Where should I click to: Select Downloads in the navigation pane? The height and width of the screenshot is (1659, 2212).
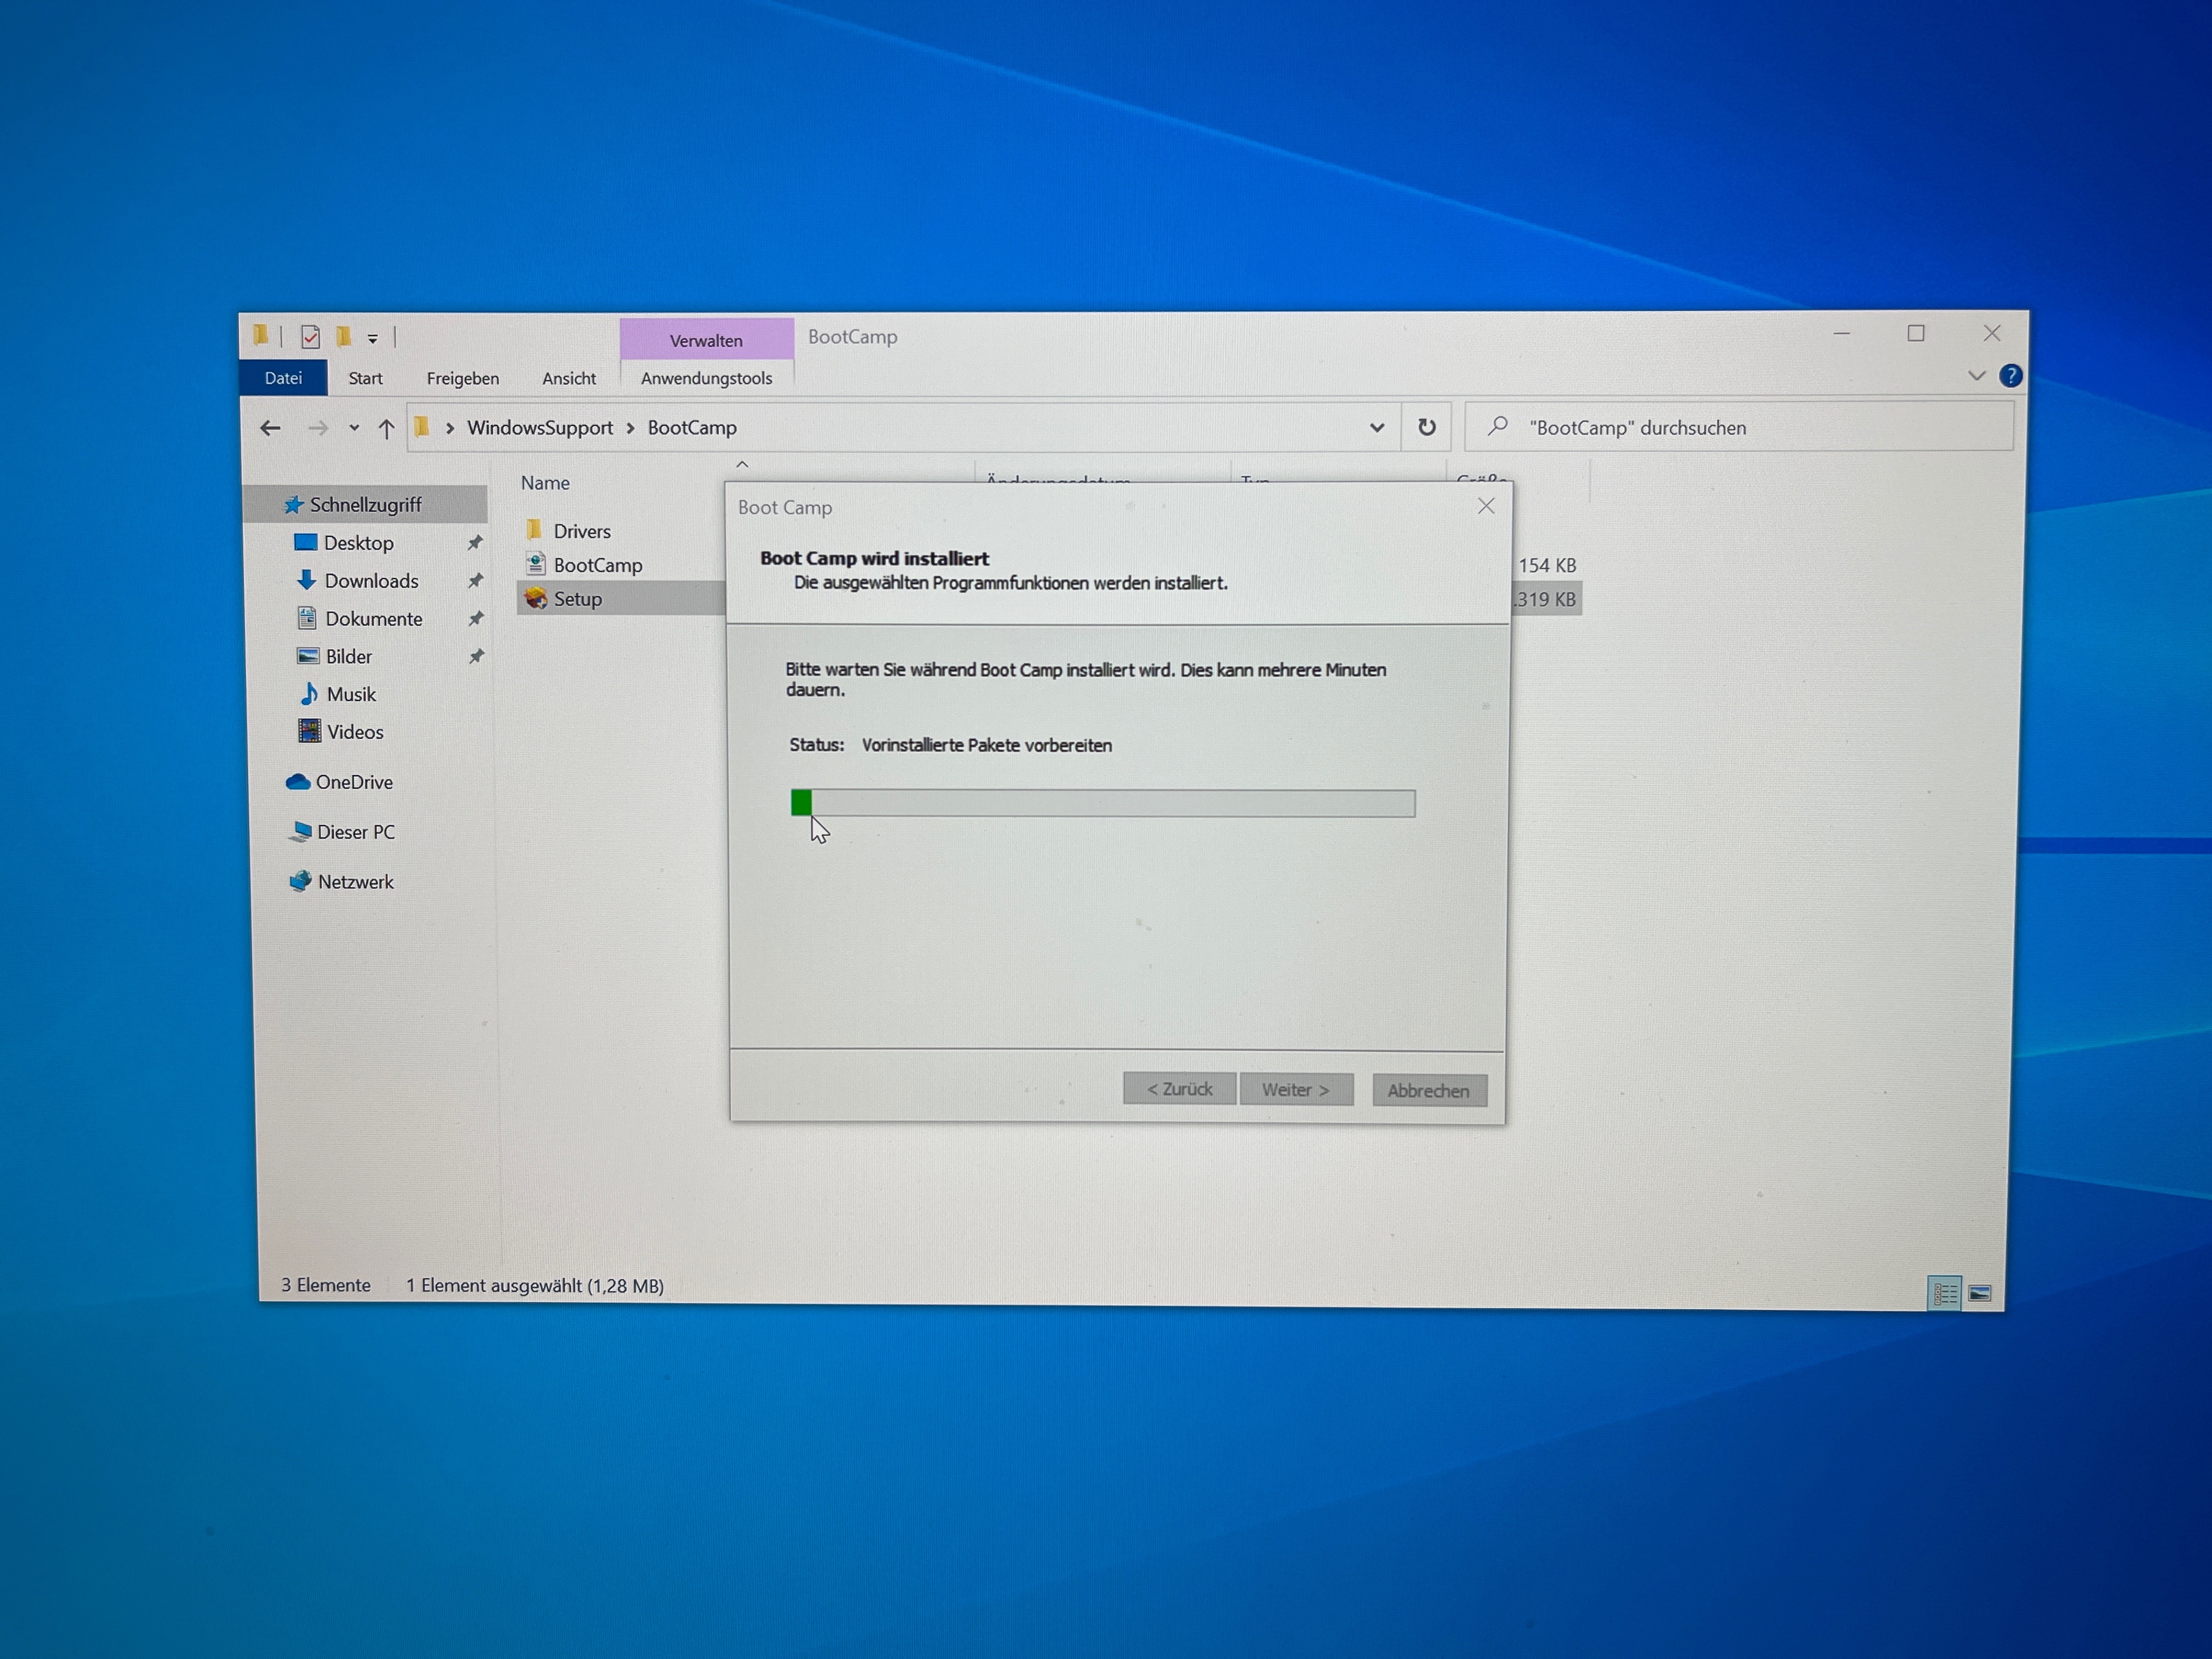(371, 581)
